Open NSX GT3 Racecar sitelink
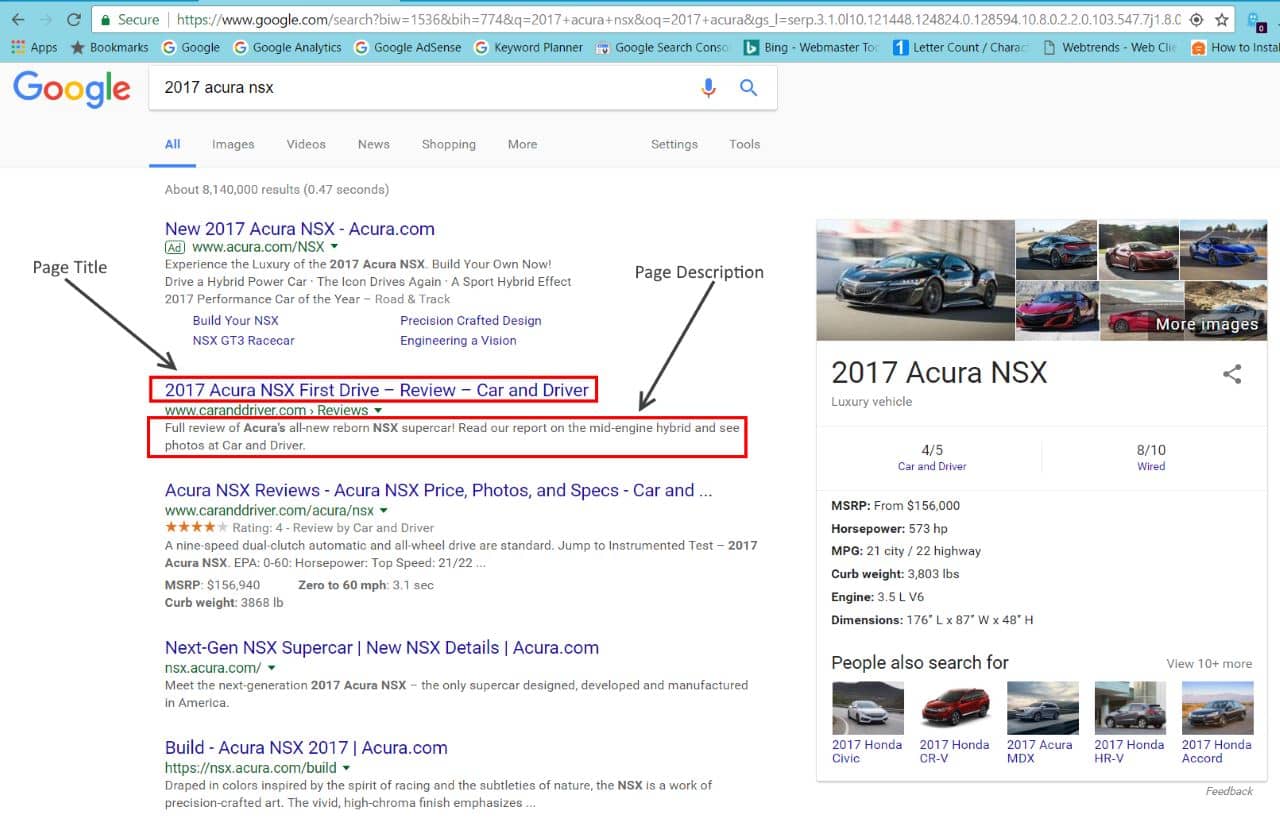The width and height of the screenshot is (1280, 819). 244,340
